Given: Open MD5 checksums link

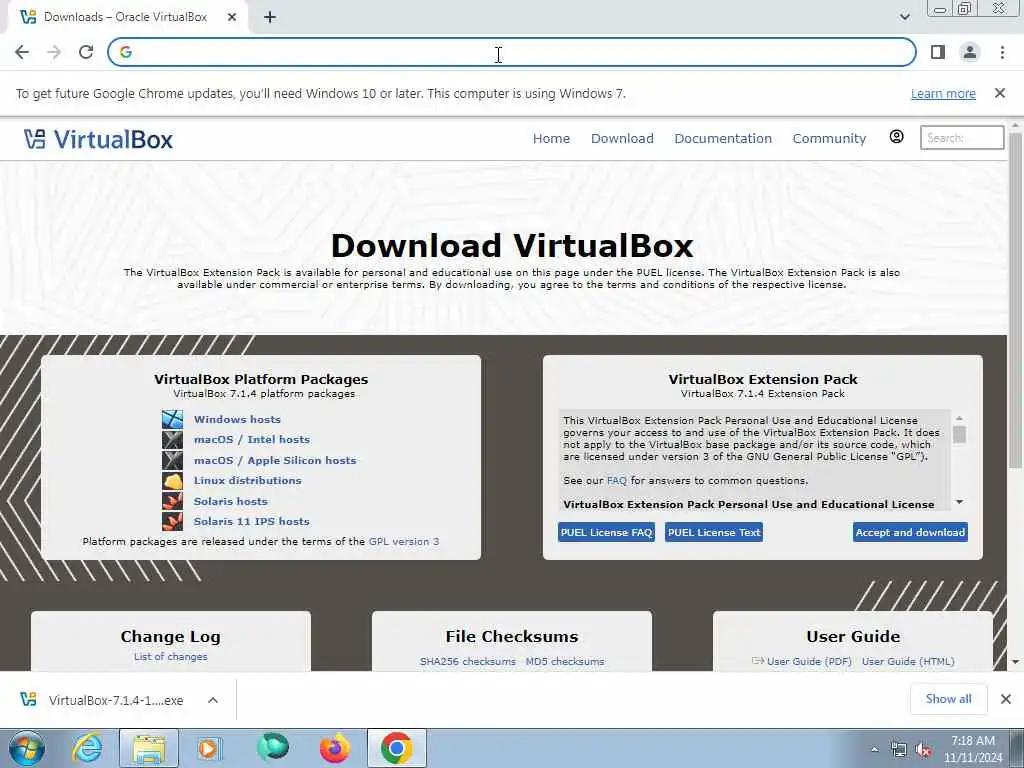Looking at the screenshot, I should (565, 662).
